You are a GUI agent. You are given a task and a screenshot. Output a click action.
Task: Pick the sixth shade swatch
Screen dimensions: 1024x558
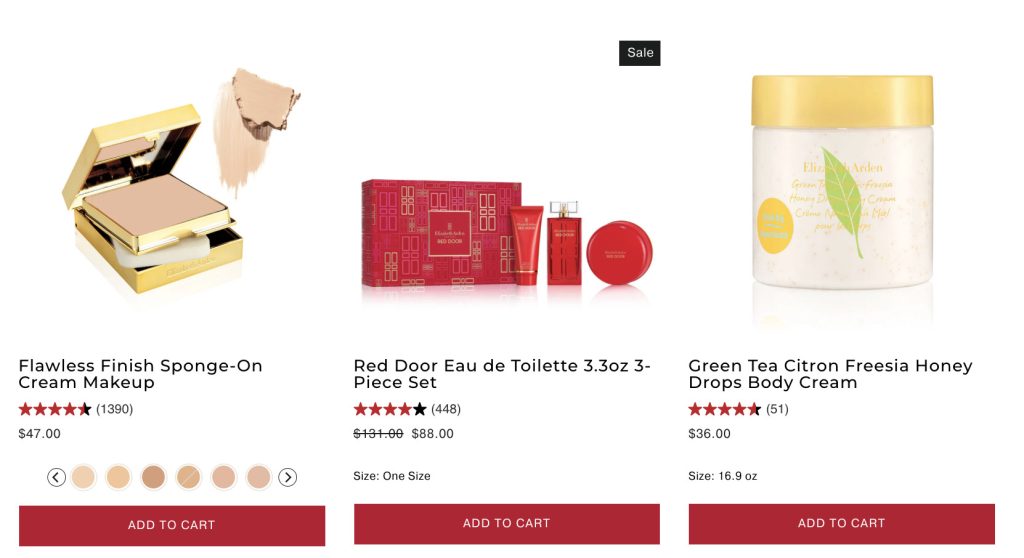point(259,478)
